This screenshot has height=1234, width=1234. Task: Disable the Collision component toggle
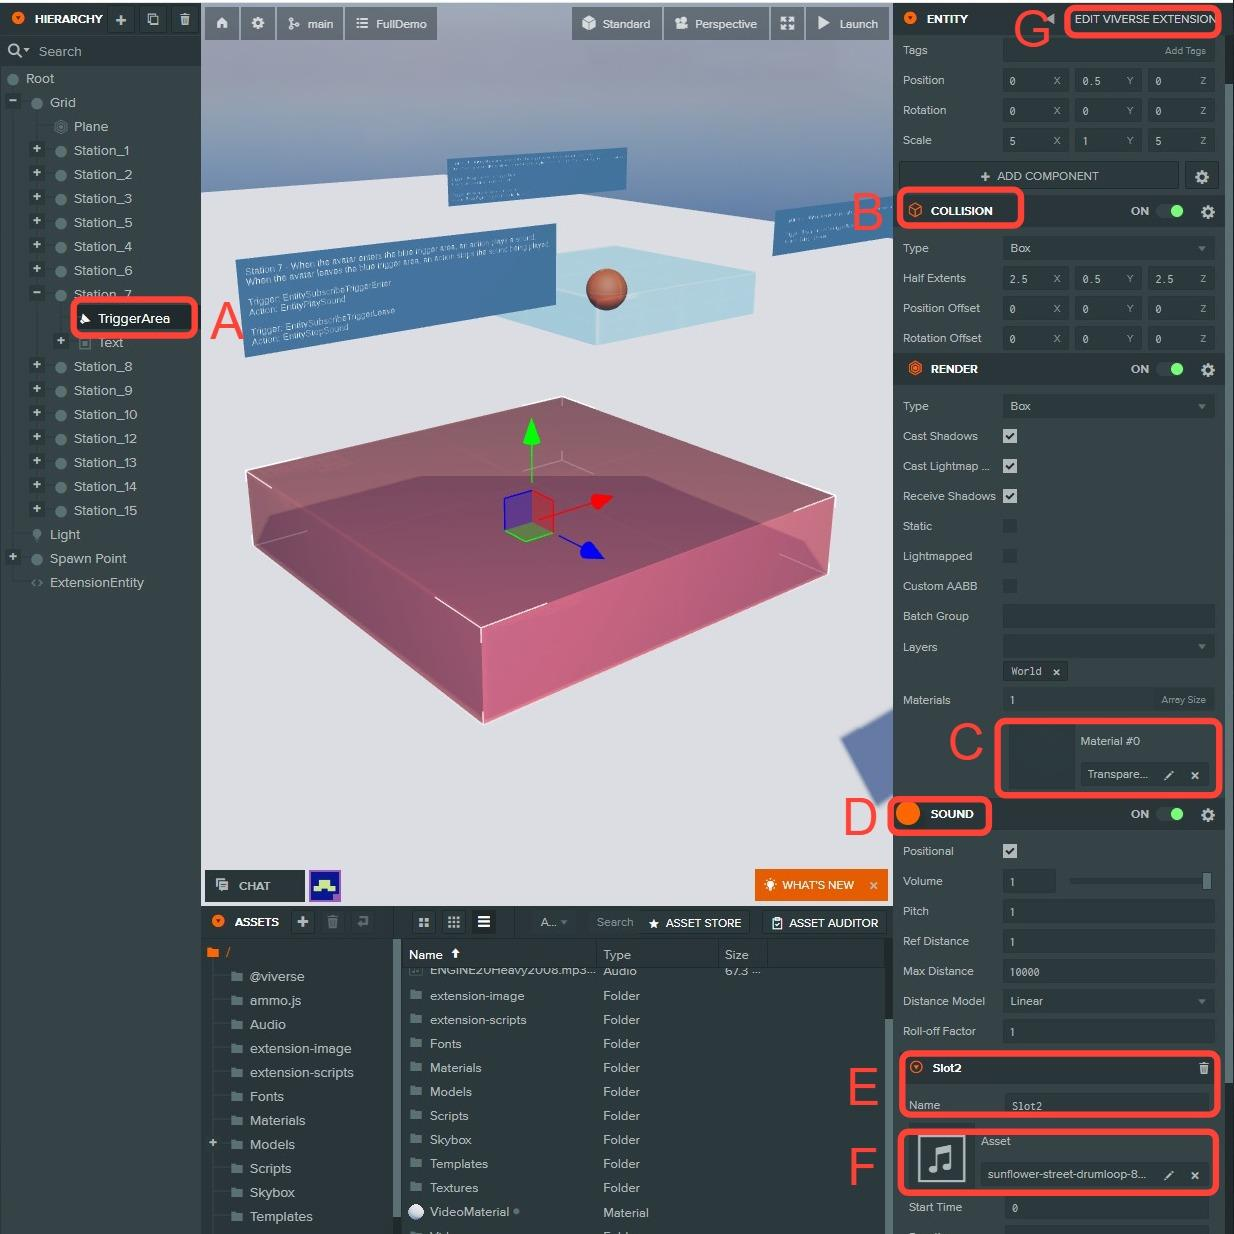click(x=1170, y=211)
